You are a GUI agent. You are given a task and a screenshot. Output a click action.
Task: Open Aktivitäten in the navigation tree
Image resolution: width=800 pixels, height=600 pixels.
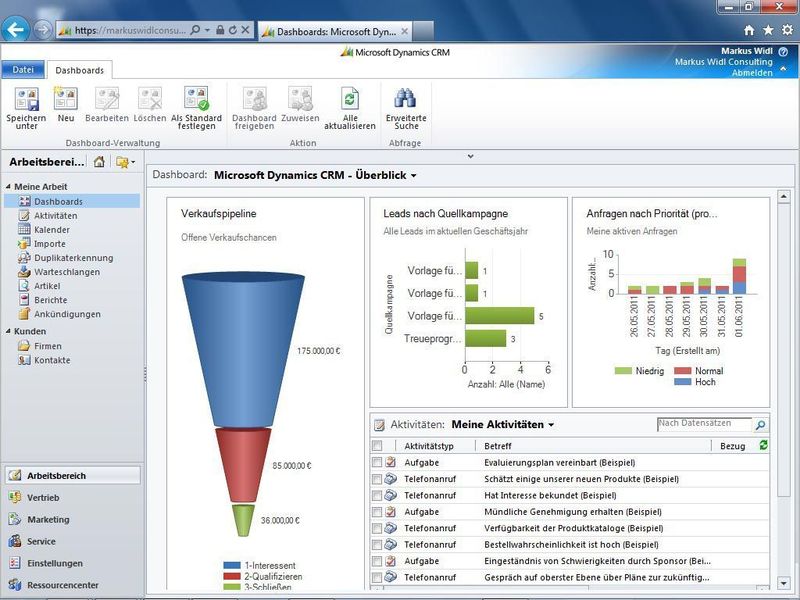pos(56,215)
